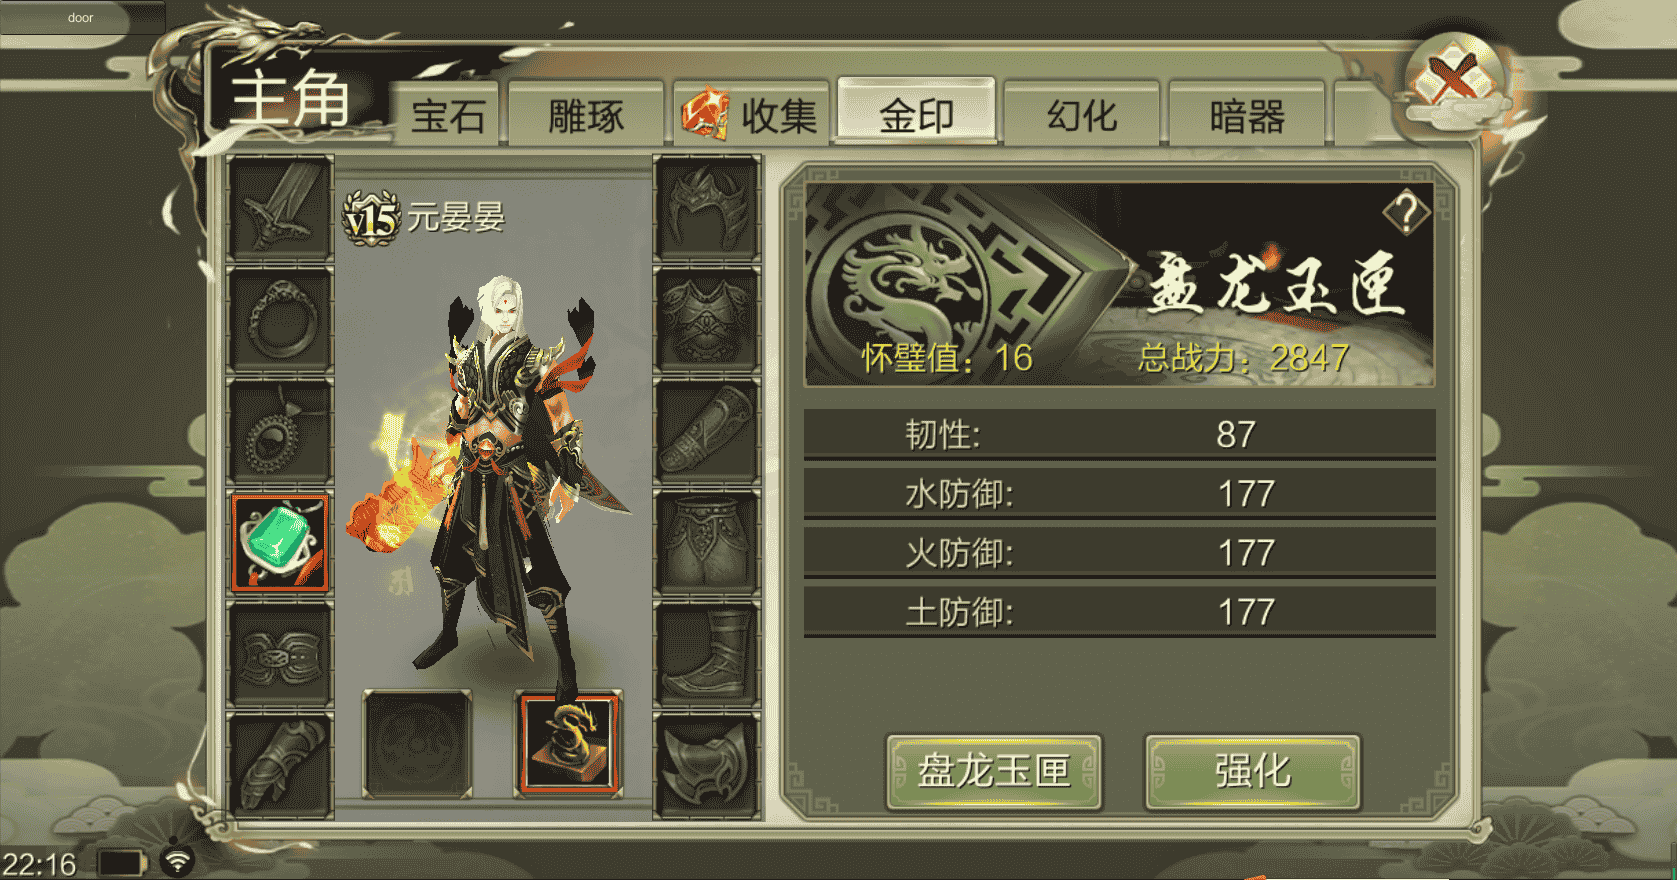
Task: Select the golden dragon seal slot
Action: pyautogui.click(x=569, y=744)
